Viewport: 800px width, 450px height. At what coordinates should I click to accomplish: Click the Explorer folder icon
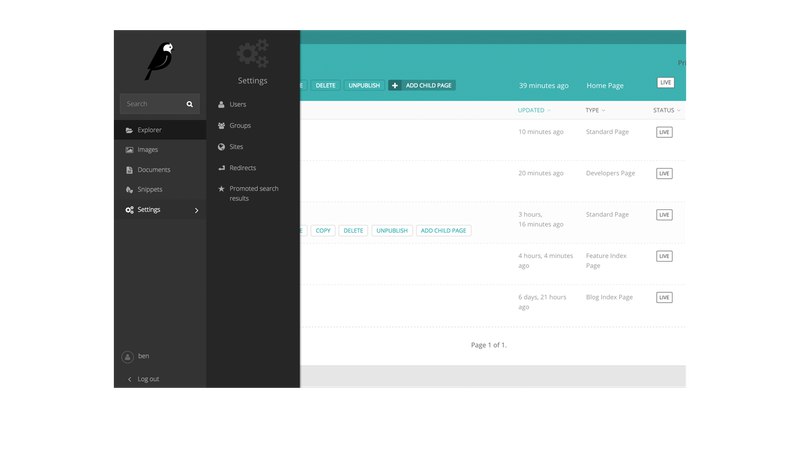pos(129,130)
